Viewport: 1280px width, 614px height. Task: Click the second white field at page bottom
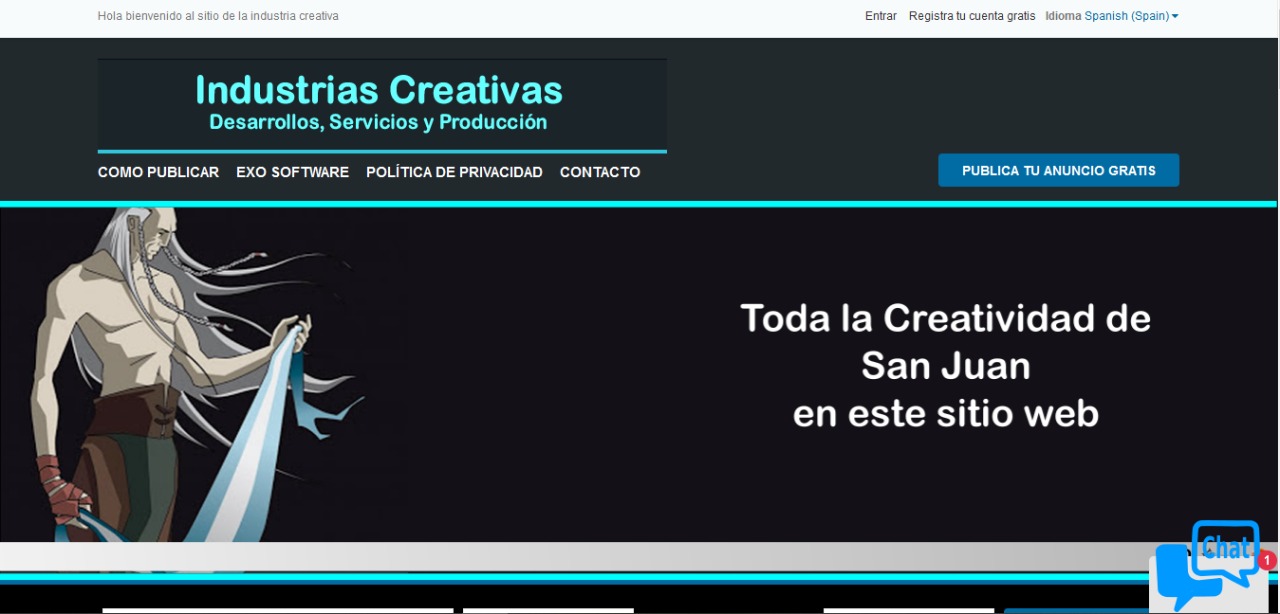pyautogui.click(x=548, y=610)
